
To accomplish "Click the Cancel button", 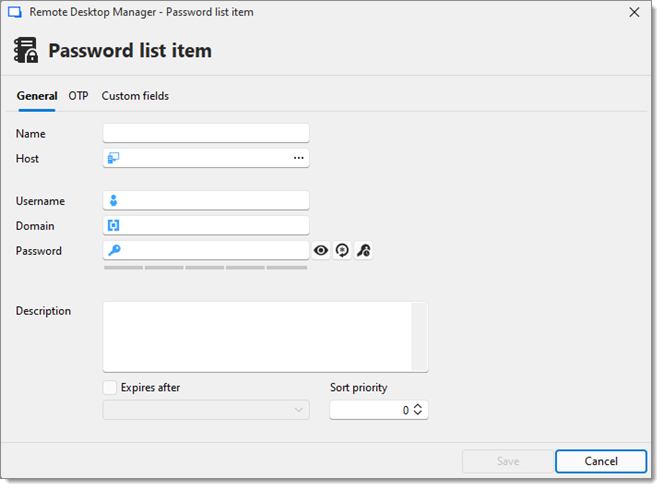I will click(x=601, y=461).
